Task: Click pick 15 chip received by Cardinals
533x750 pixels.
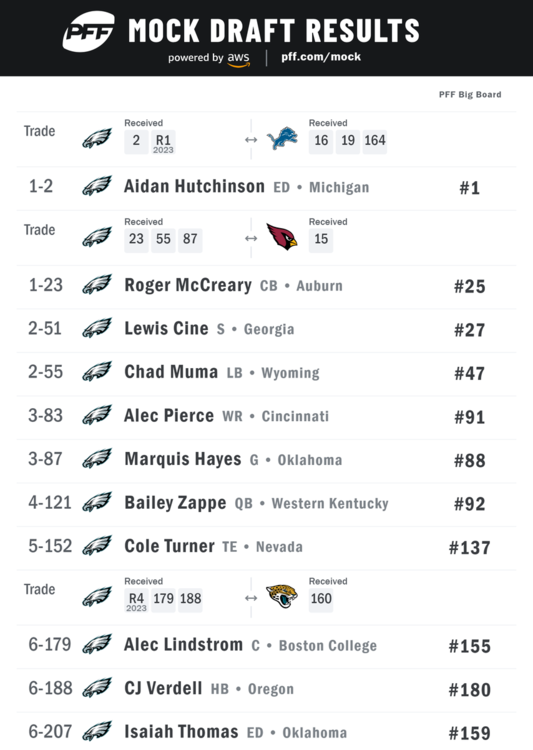Action: pos(321,239)
